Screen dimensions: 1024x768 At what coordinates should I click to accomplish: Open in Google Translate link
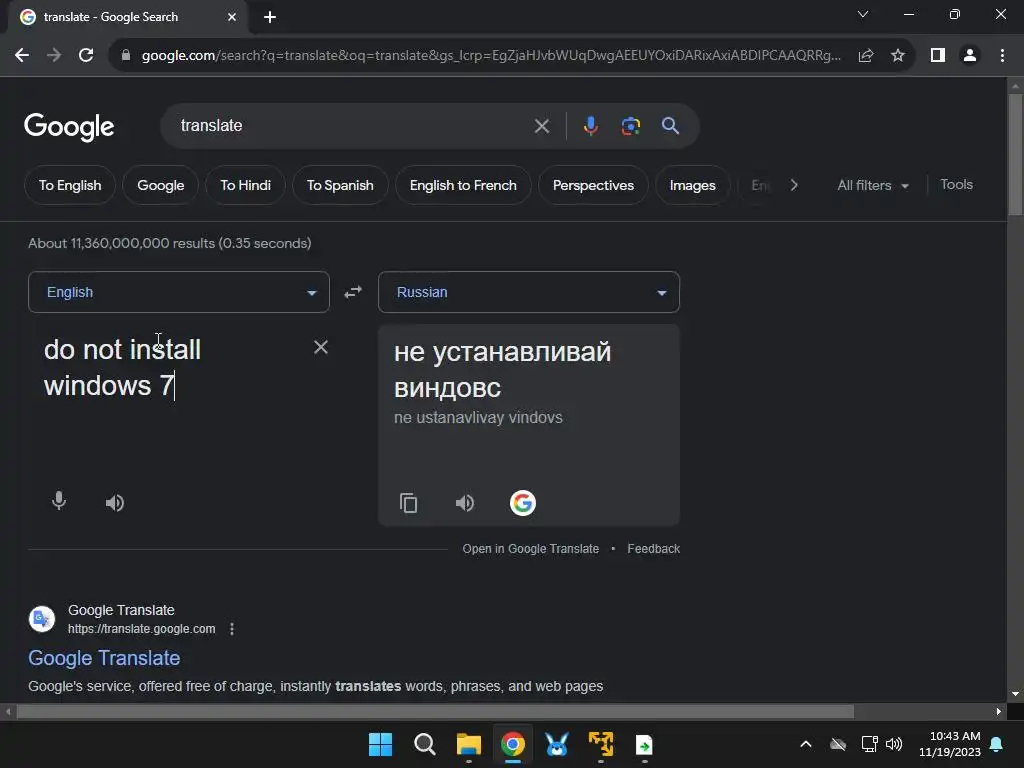[530, 549]
